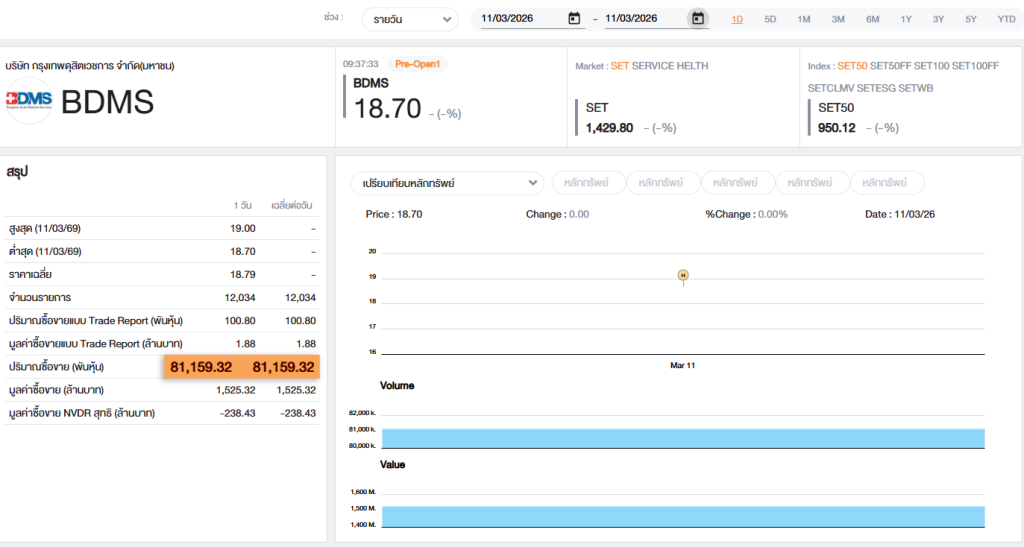Choose the 6M time range
This screenshot has height=547, width=1024.
(872, 19)
